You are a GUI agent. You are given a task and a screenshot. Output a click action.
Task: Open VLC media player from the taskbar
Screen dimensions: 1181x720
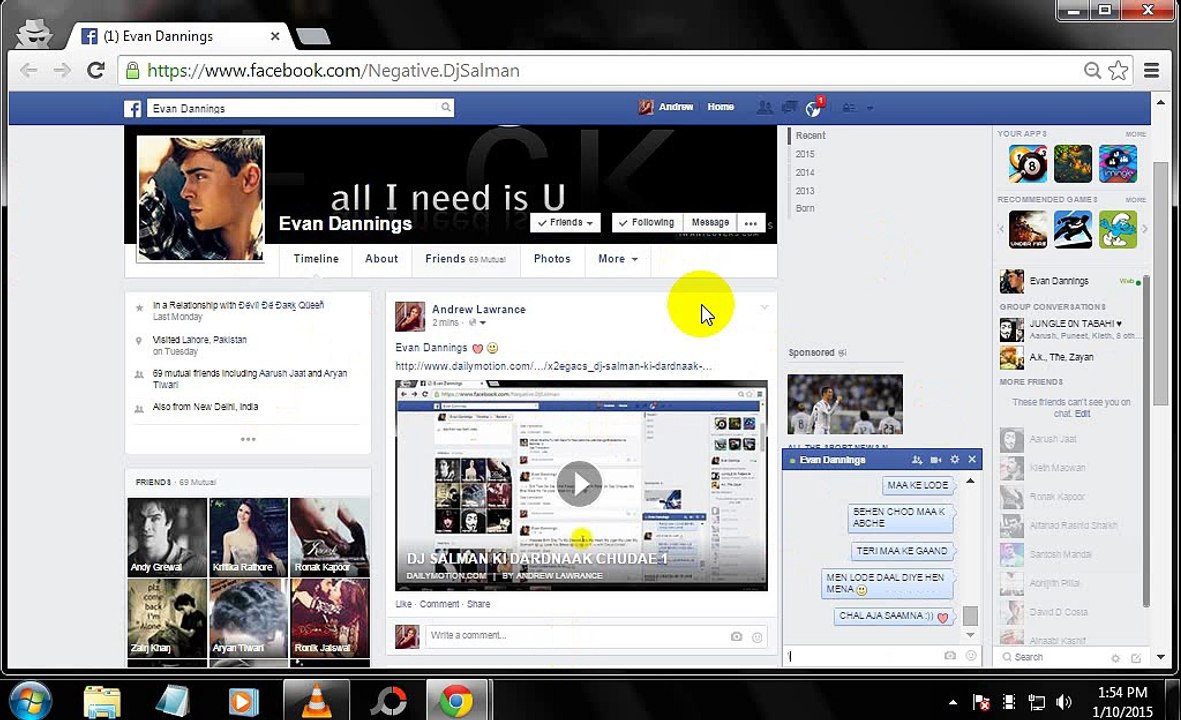(x=316, y=700)
